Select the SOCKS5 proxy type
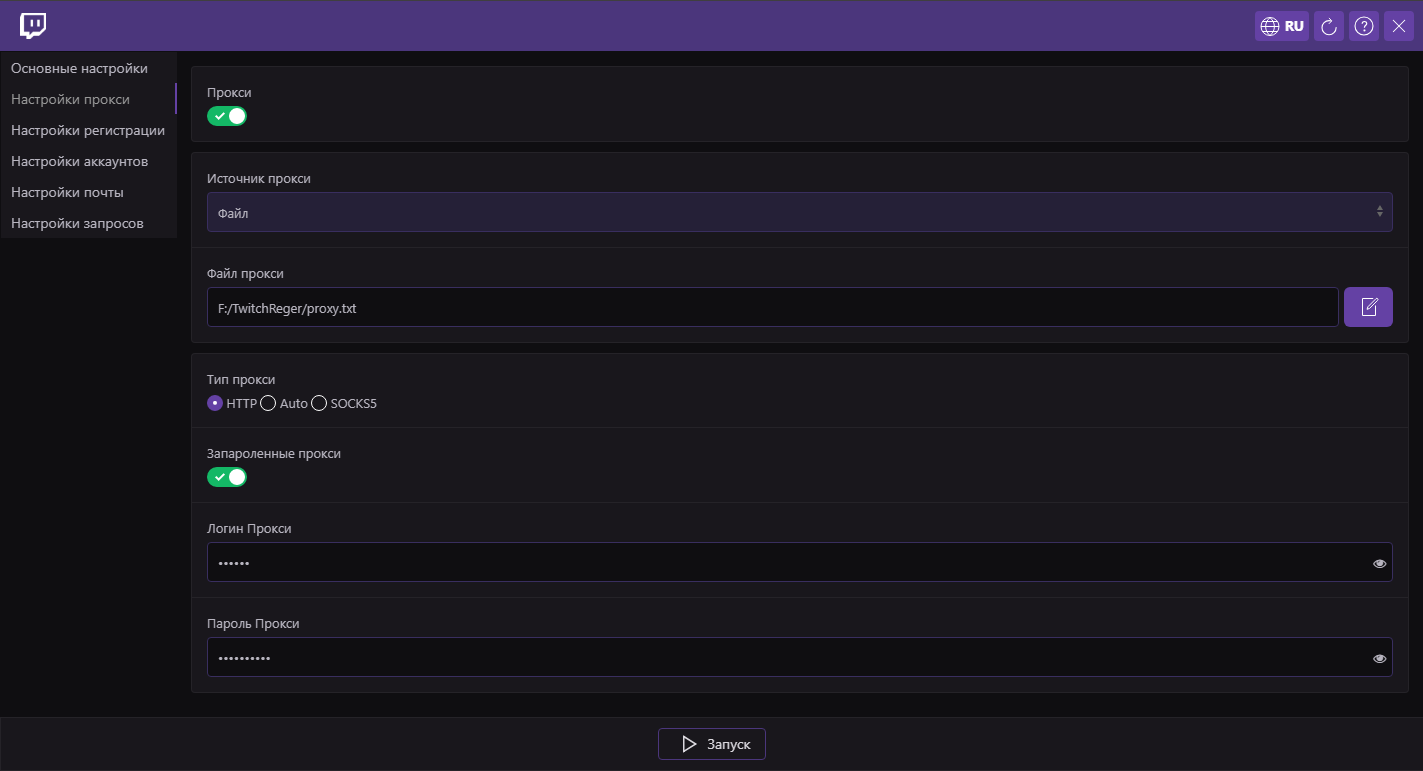The height and width of the screenshot is (771, 1423). (x=319, y=404)
